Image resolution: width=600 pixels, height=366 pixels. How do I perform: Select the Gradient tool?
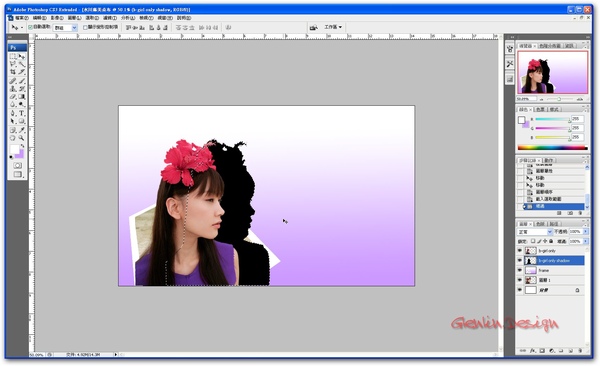pos(22,96)
